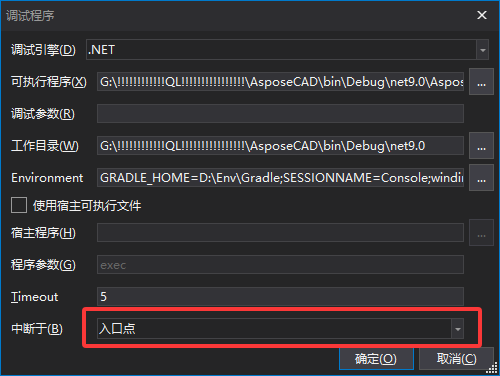500x376 pixels.
Task: Open the .NET debug engine combo box
Action: click(287, 50)
